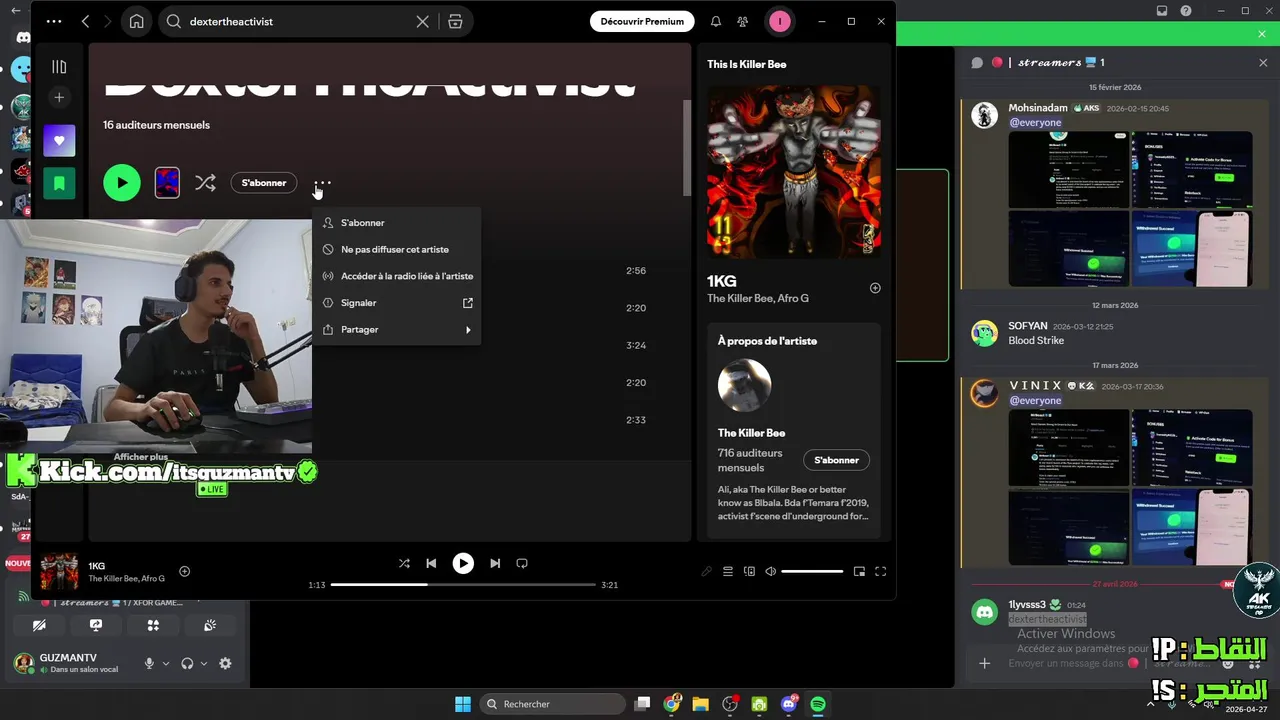Play the artist with the green play button

click(x=122, y=183)
